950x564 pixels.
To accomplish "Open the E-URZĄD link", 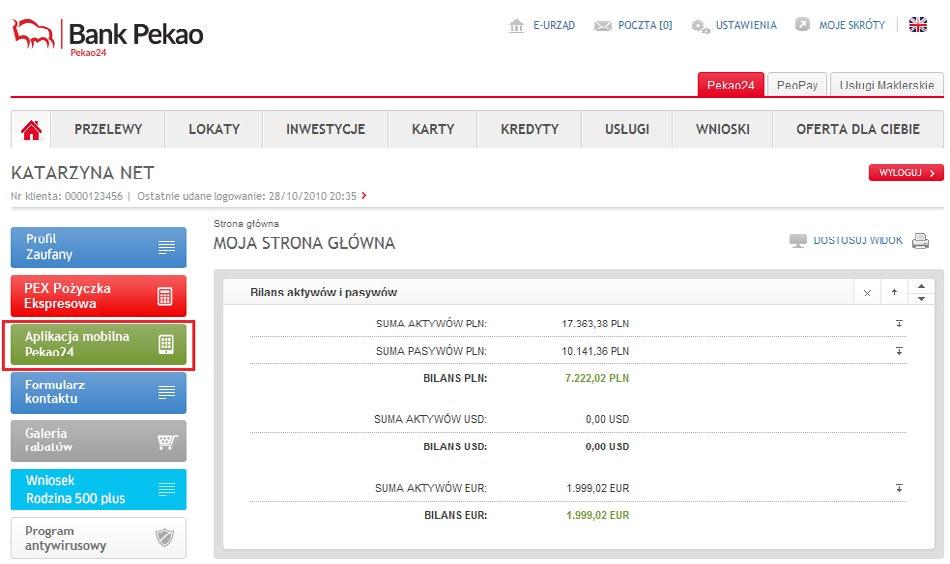I will [x=554, y=25].
